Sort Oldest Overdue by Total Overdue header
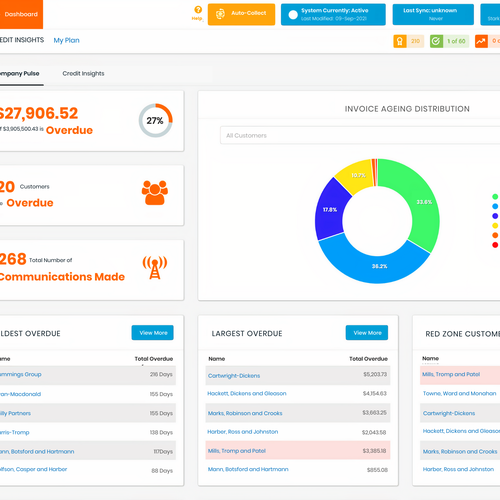This screenshot has width=500, height=500. 154,359
